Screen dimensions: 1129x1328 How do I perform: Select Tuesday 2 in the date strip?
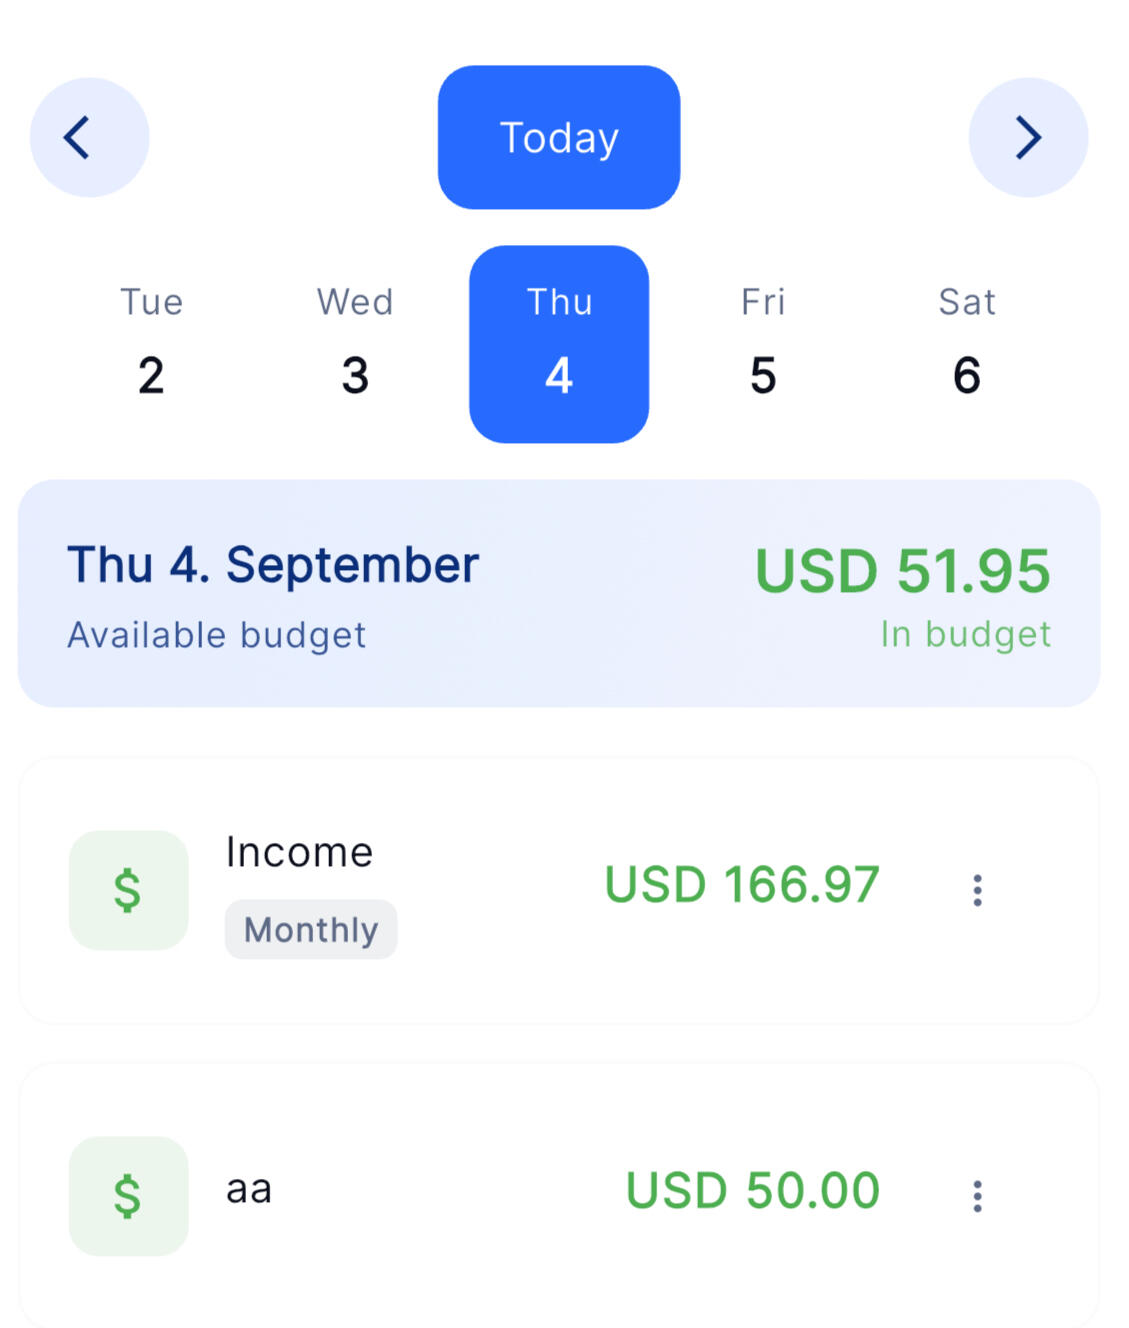tap(151, 345)
